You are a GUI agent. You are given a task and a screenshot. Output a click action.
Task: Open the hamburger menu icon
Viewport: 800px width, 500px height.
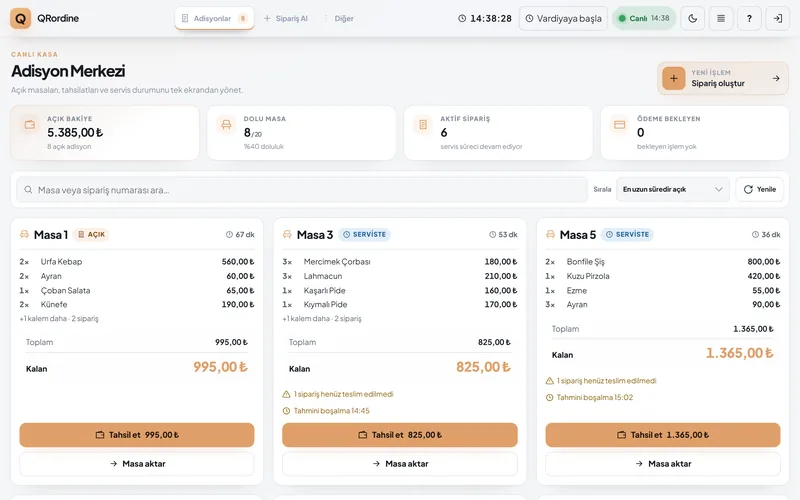(x=721, y=18)
